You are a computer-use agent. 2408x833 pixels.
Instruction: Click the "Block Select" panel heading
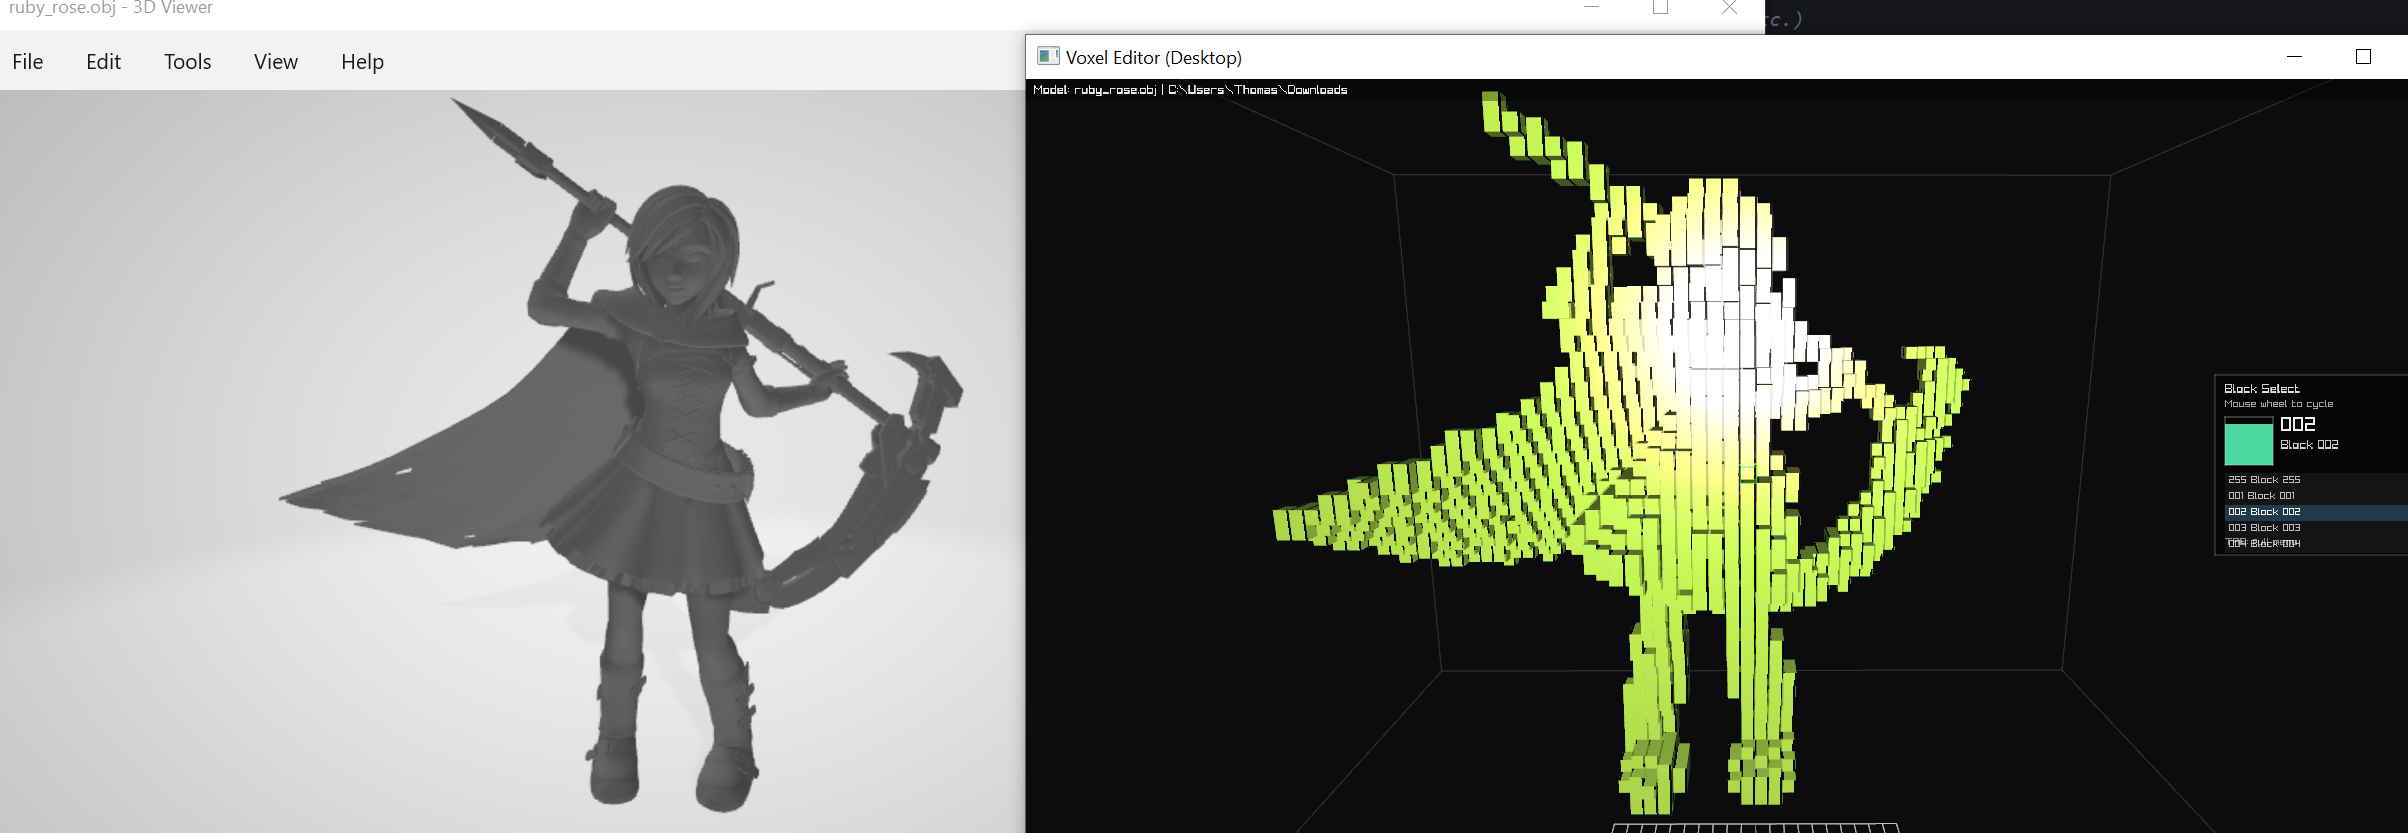tap(2262, 388)
